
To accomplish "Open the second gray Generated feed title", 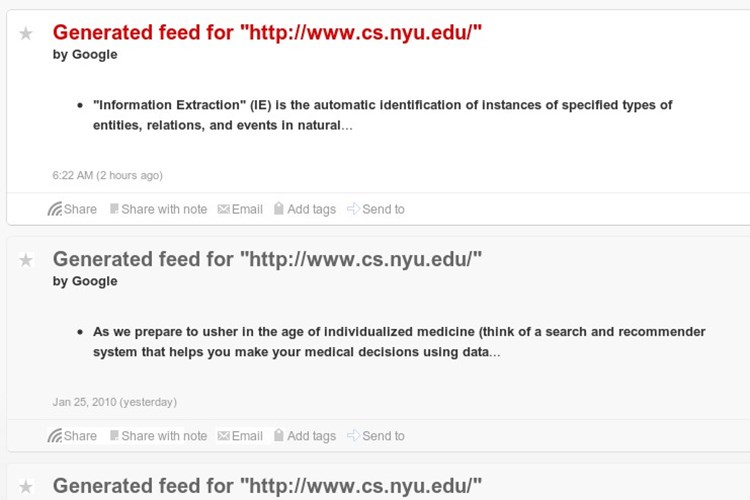I will pyautogui.click(x=267, y=259).
